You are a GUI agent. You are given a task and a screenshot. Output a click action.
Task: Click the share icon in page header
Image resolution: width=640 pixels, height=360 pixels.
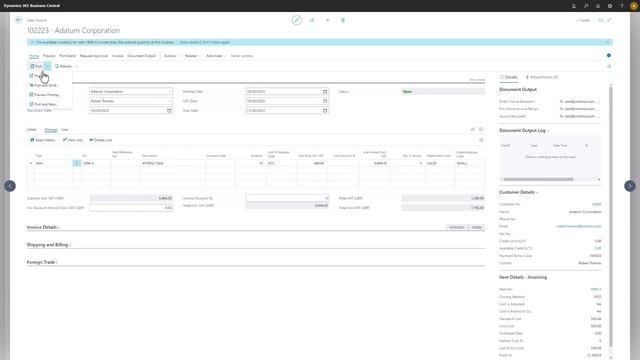point(312,20)
